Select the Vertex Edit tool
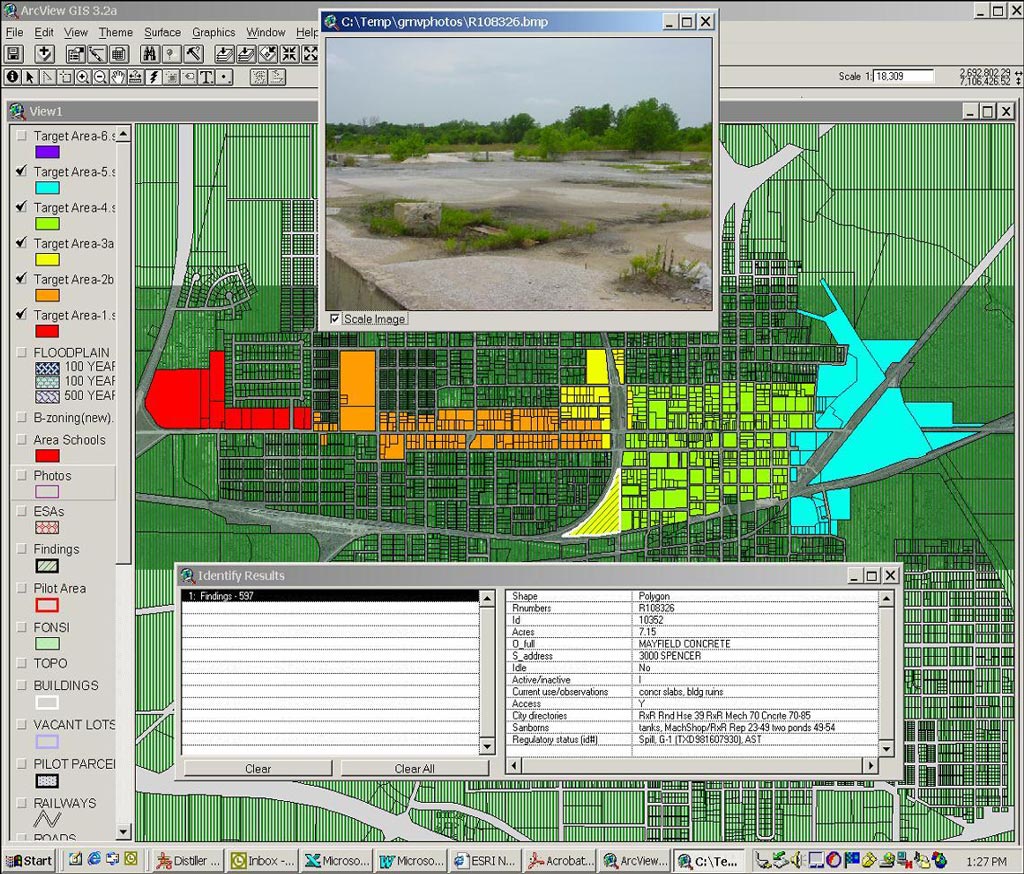This screenshot has width=1024, height=874. pos(48,77)
